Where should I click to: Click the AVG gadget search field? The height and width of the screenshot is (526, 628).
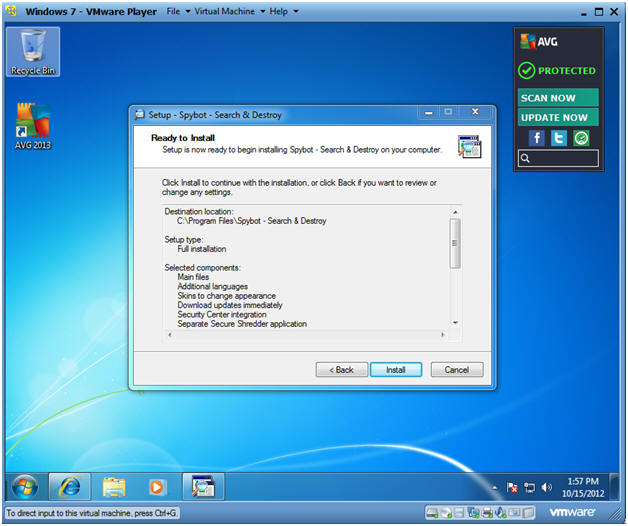point(558,158)
